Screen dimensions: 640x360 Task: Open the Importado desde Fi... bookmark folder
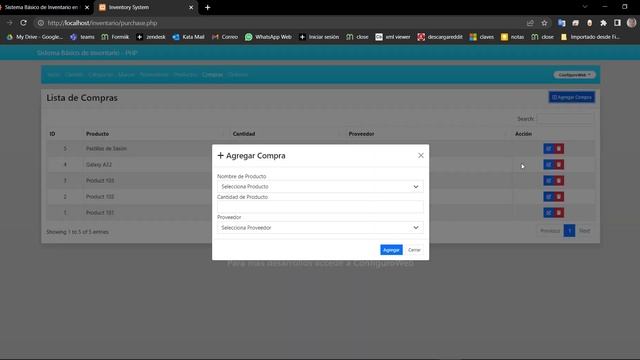(590, 37)
